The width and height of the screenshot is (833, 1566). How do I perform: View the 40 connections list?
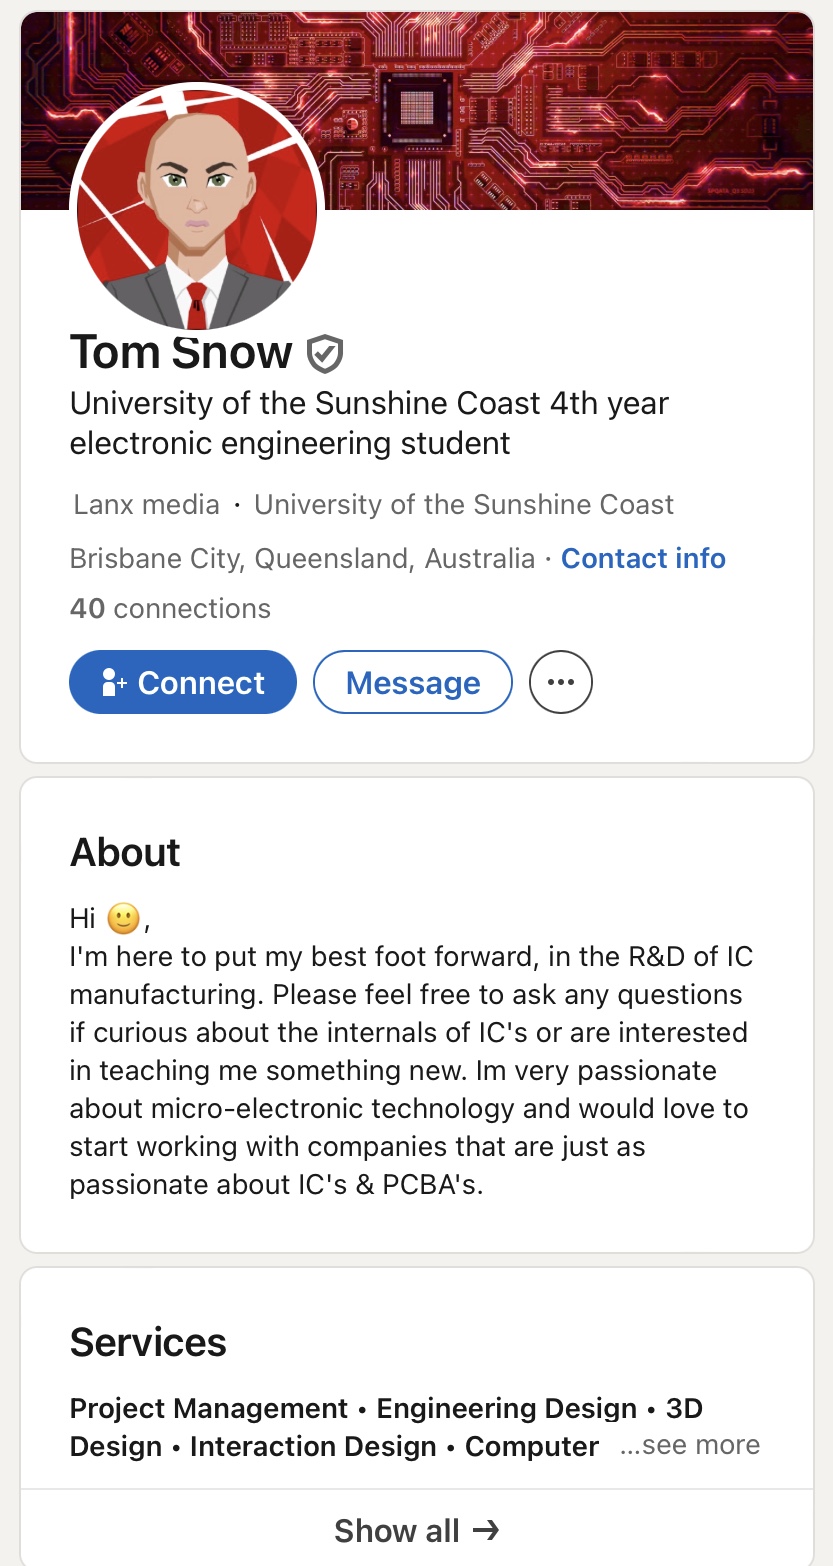point(170,609)
